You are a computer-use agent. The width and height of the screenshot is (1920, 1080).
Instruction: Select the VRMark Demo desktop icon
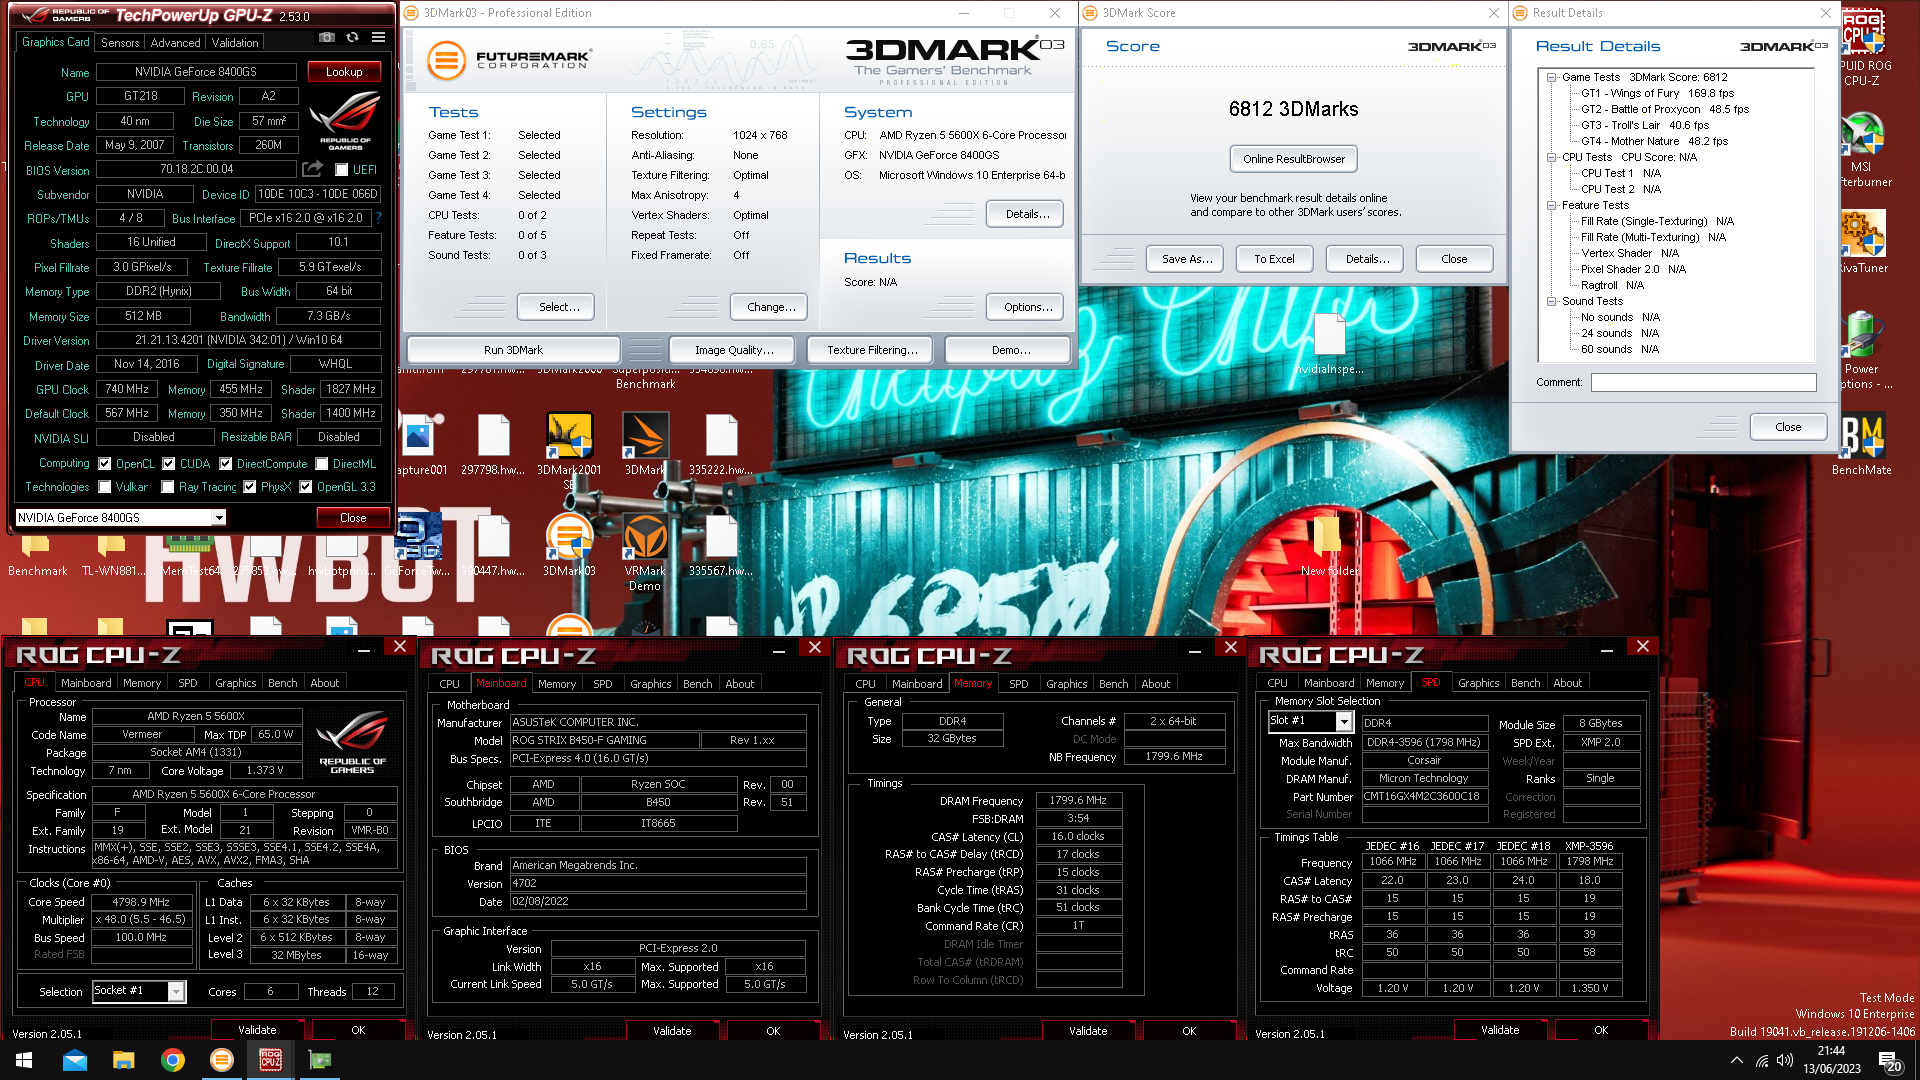(645, 552)
